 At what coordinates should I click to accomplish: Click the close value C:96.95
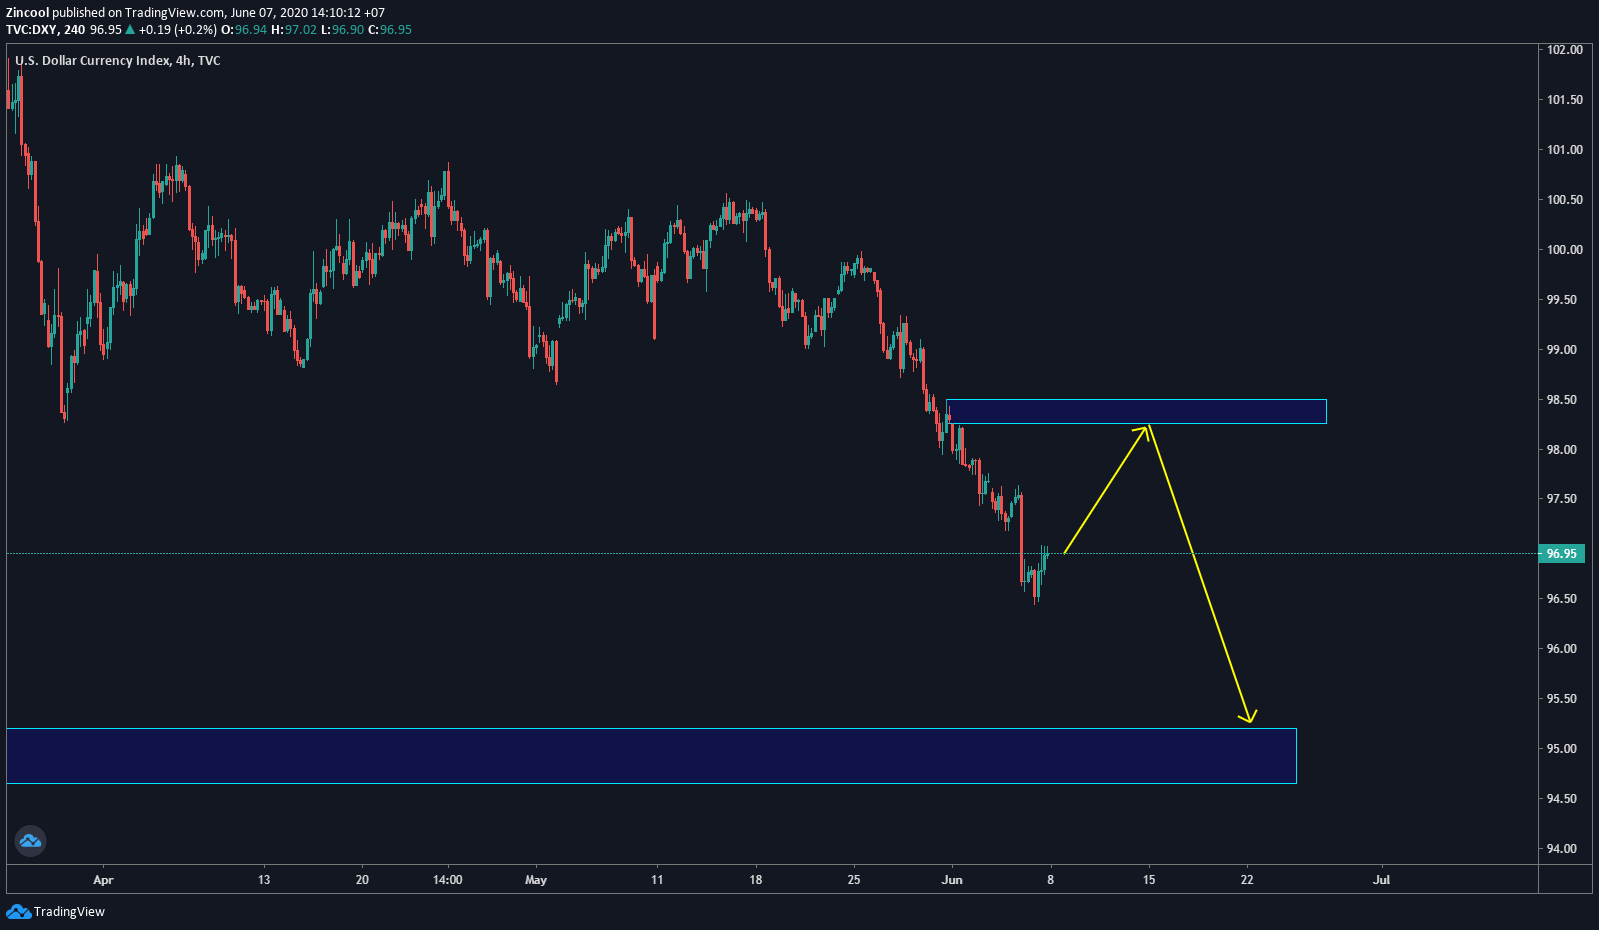[x=390, y=30]
